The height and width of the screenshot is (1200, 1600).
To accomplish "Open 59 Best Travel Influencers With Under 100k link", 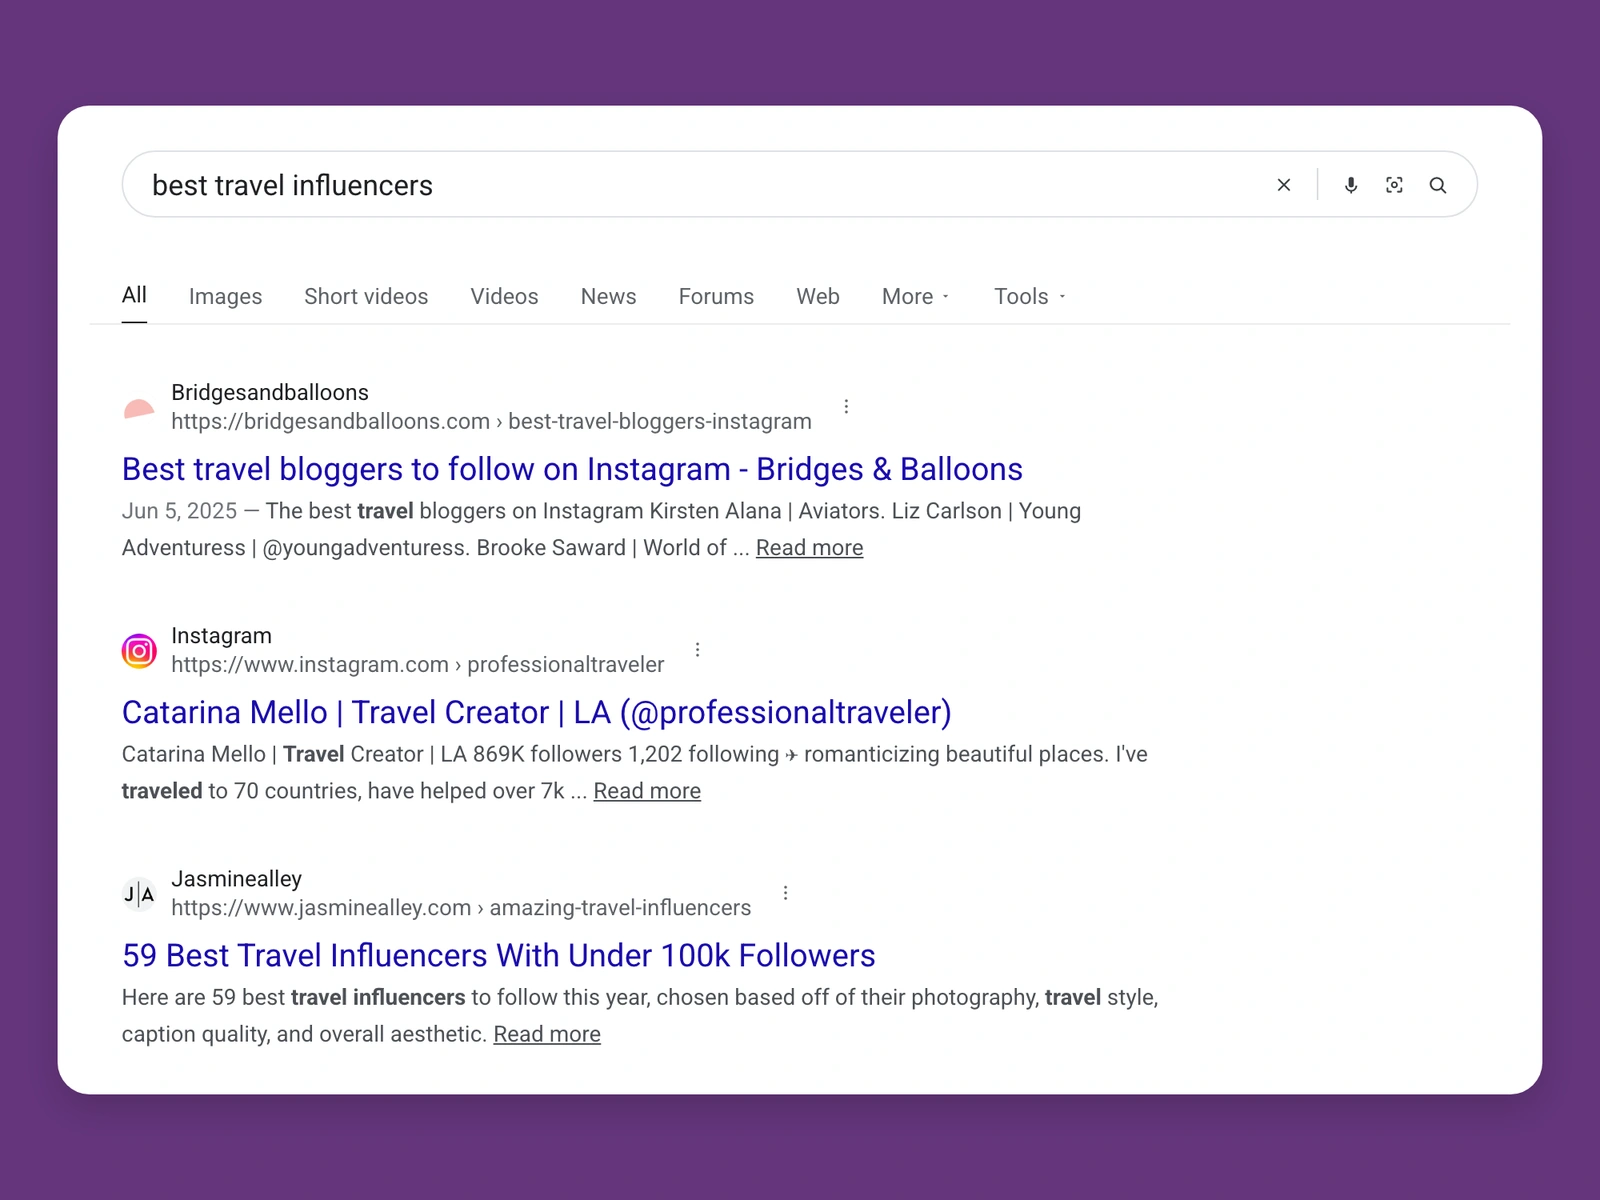I will click(498, 955).
